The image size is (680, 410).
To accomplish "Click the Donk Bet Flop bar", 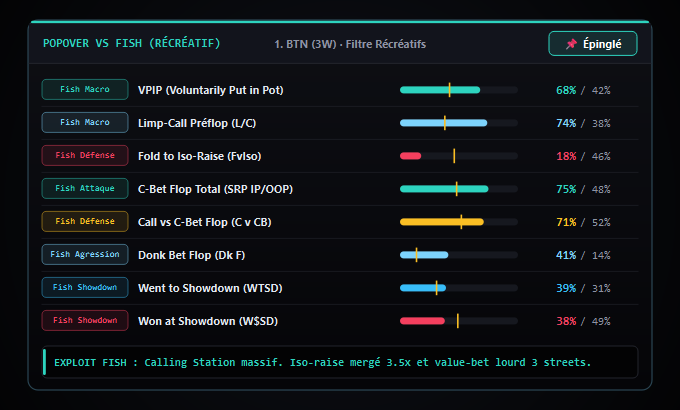I will click(459, 255).
